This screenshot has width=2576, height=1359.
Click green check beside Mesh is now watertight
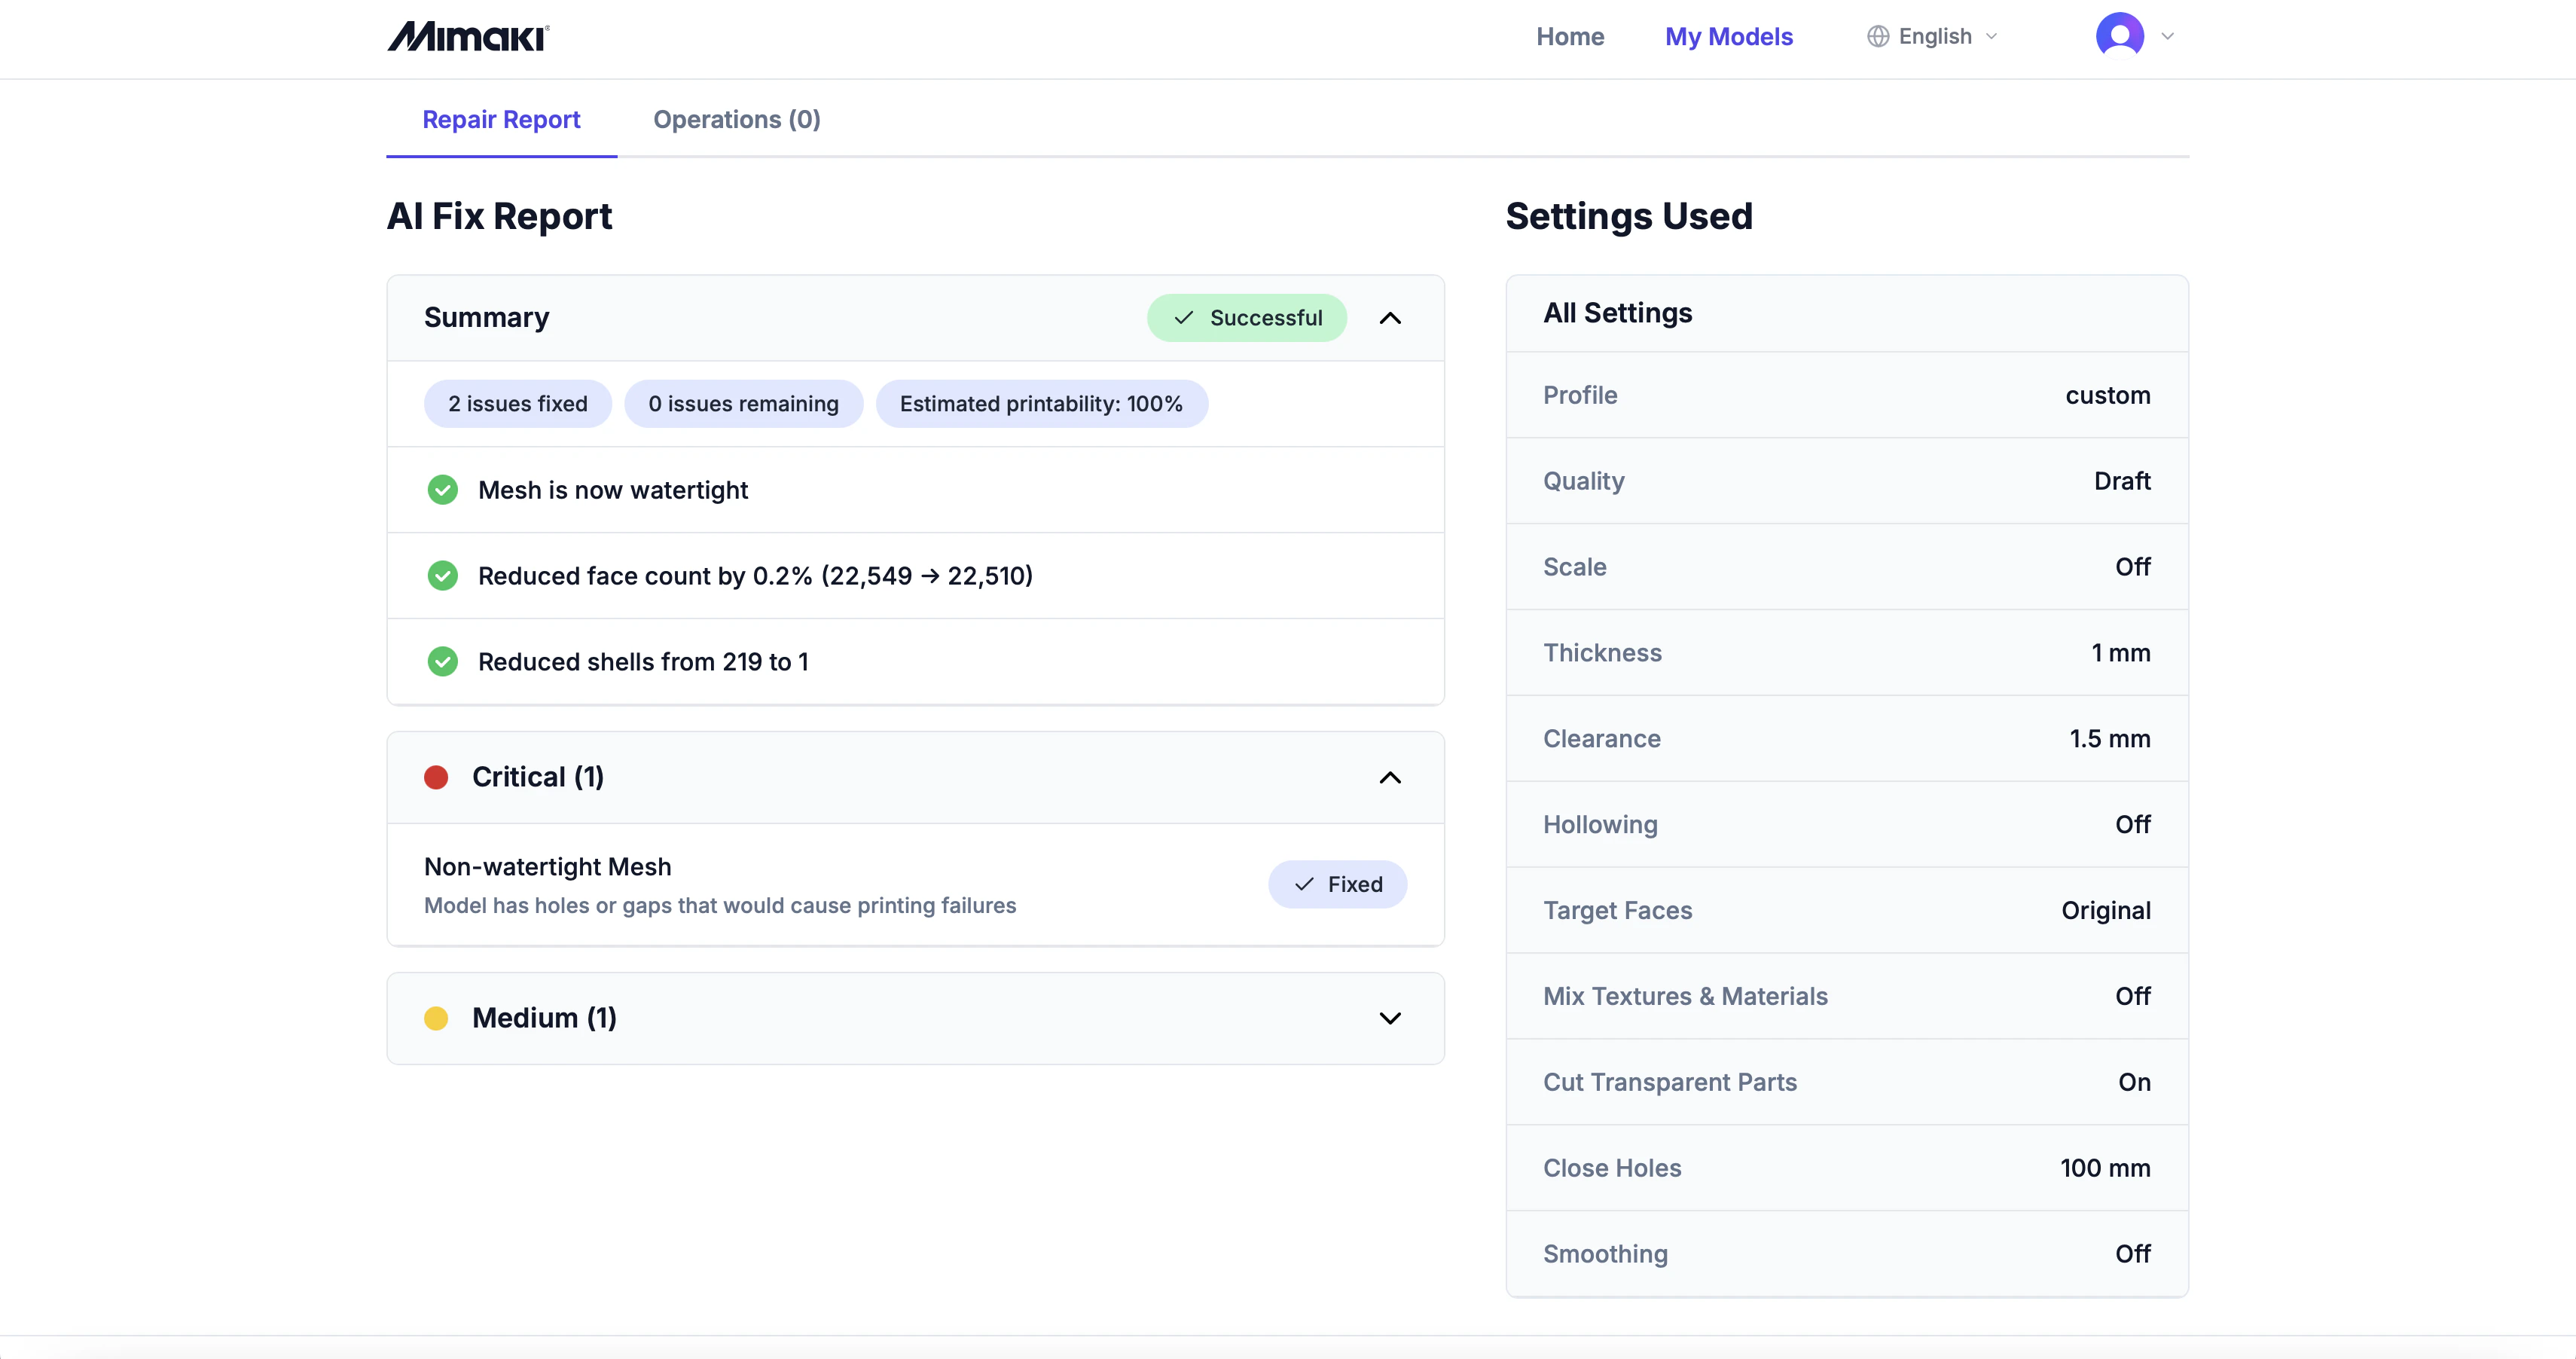pos(442,490)
